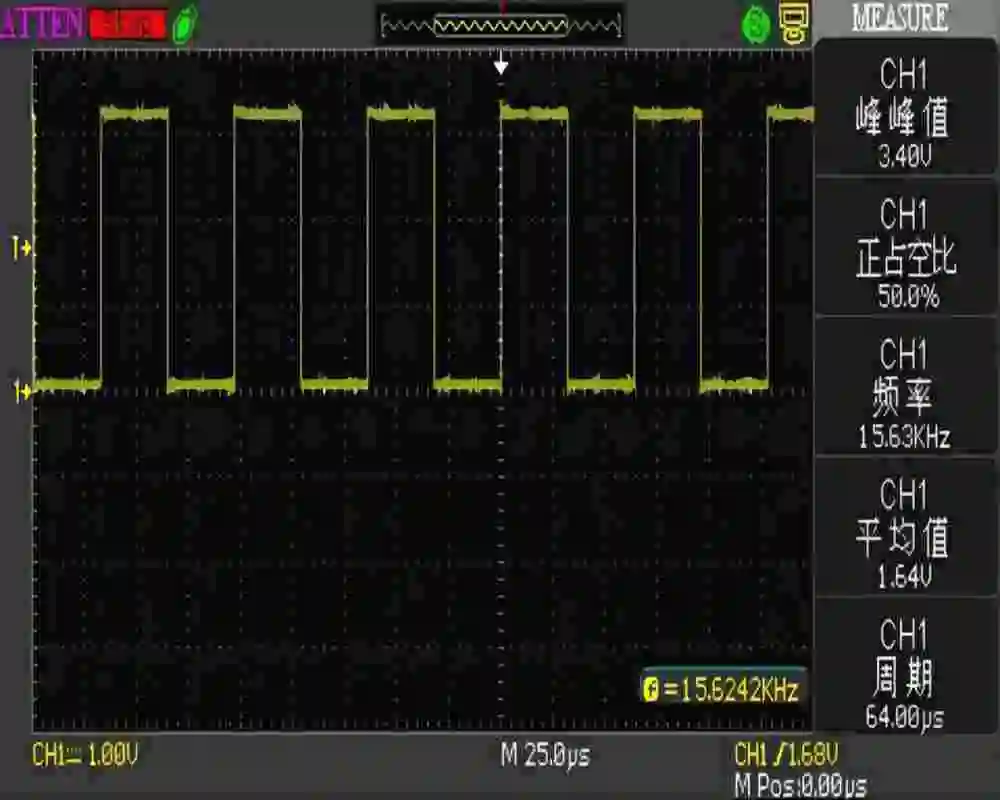1000x800 pixels.
Task: Click the CH1 1.68V trigger level readout
Action: (x=786, y=755)
